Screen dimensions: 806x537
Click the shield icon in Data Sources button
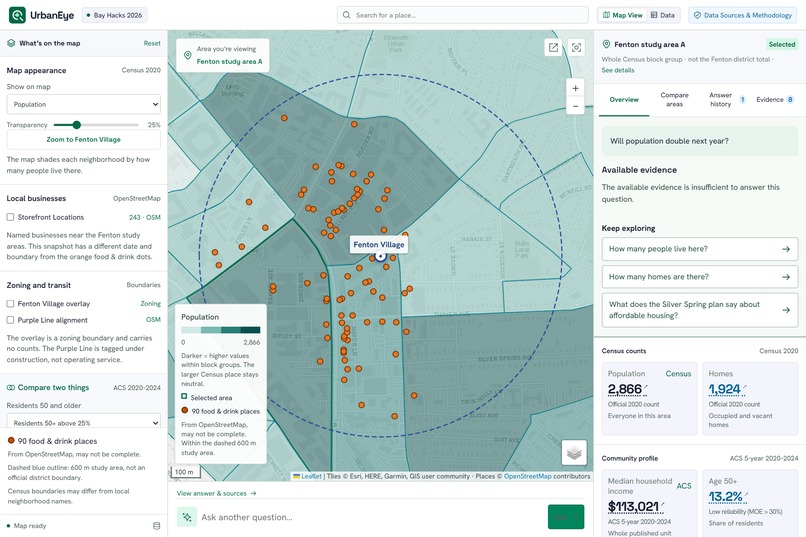(x=697, y=15)
